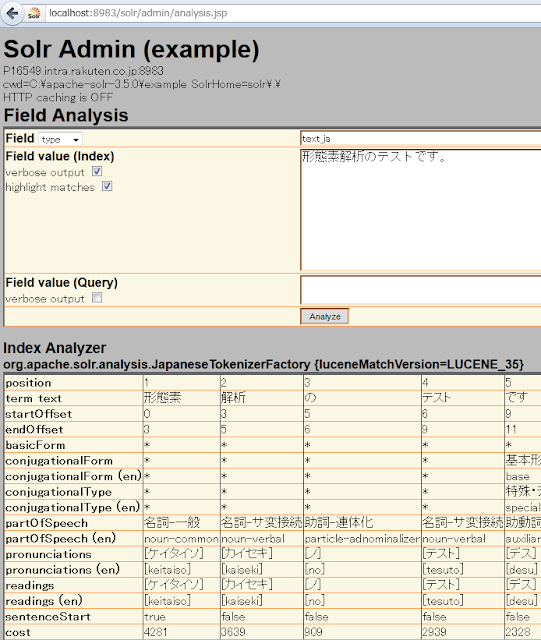
Task: Click the startOffset row label
Action: 38,414
